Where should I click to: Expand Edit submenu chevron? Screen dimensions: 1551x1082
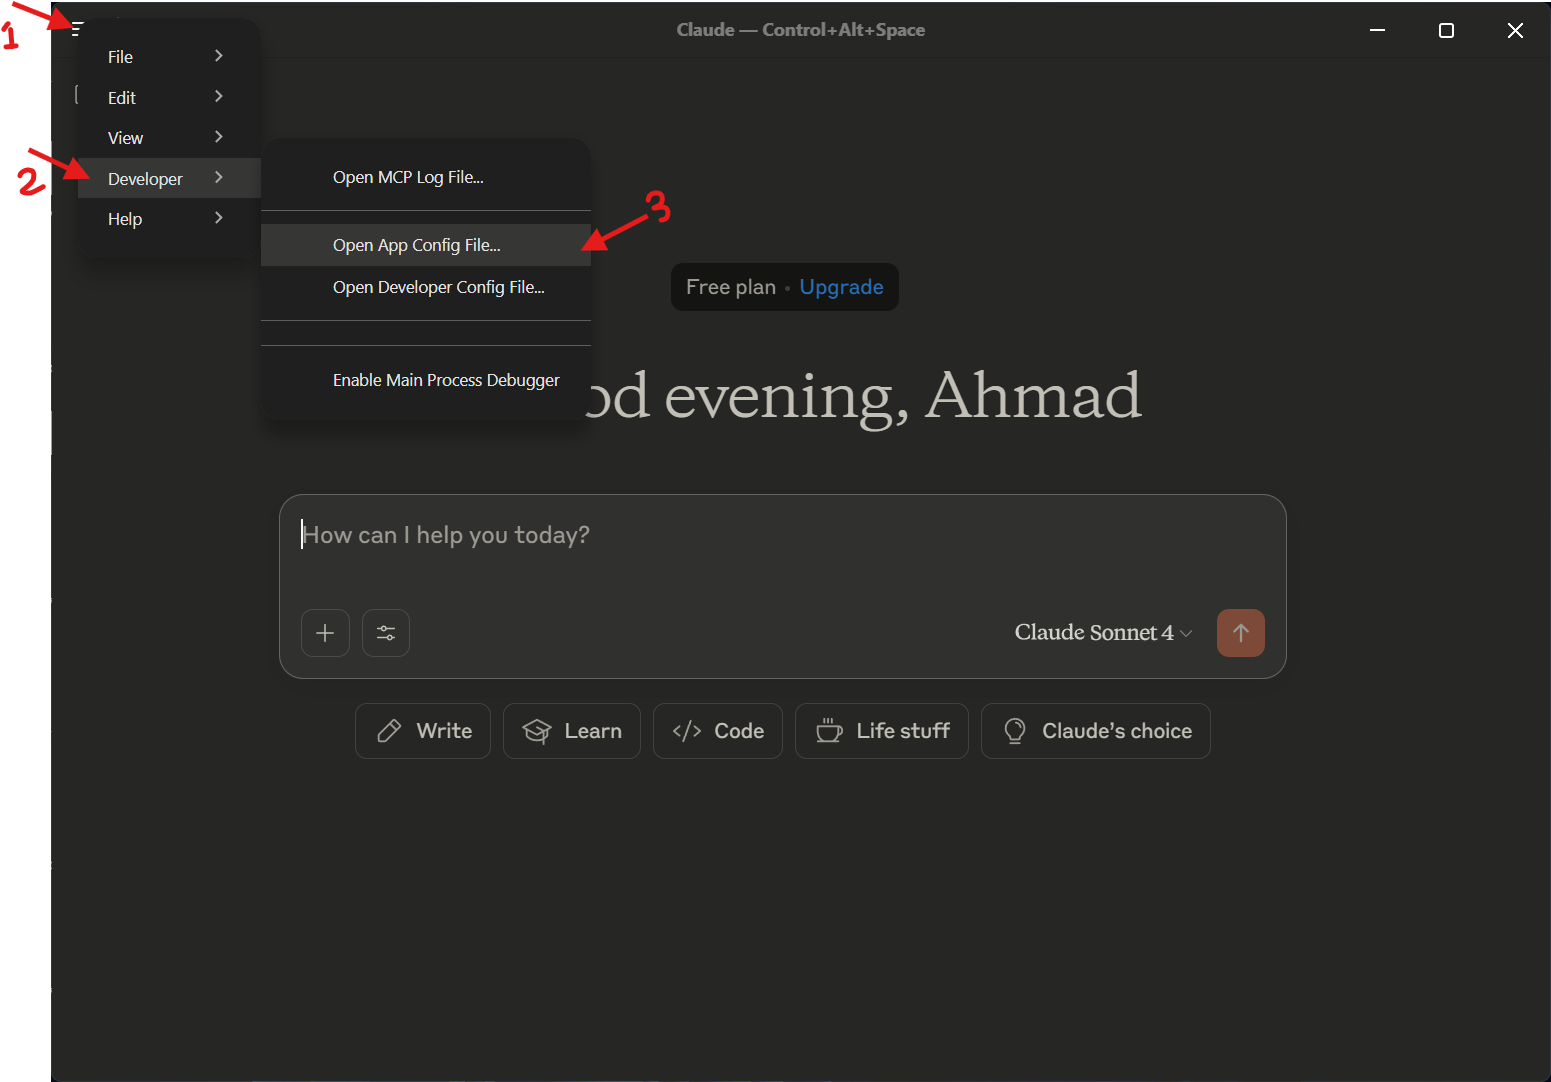tap(219, 97)
